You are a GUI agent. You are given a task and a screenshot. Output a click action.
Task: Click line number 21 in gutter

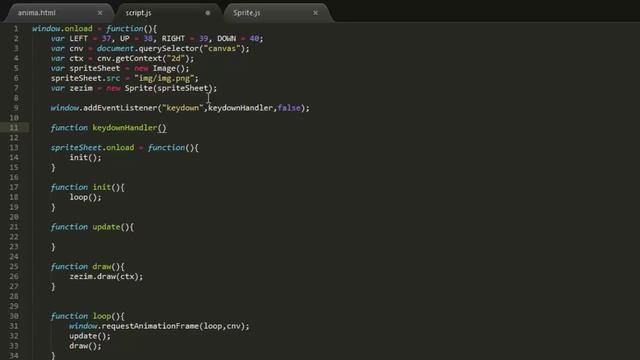pyautogui.click(x=14, y=227)
